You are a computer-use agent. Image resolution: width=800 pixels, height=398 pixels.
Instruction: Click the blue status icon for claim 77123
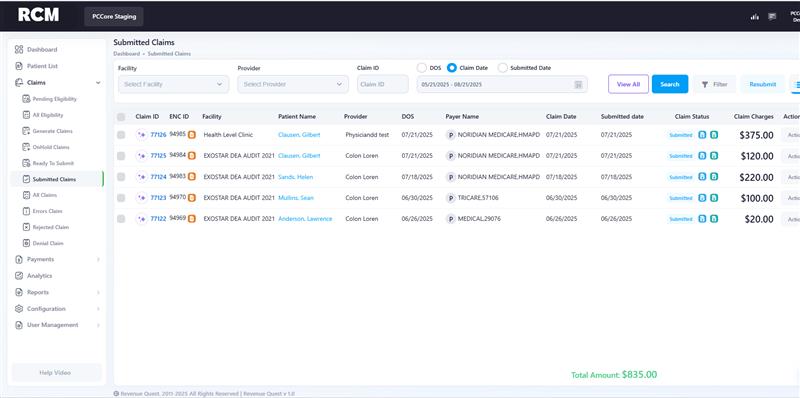pyautogui.click(x=703, y=198)
